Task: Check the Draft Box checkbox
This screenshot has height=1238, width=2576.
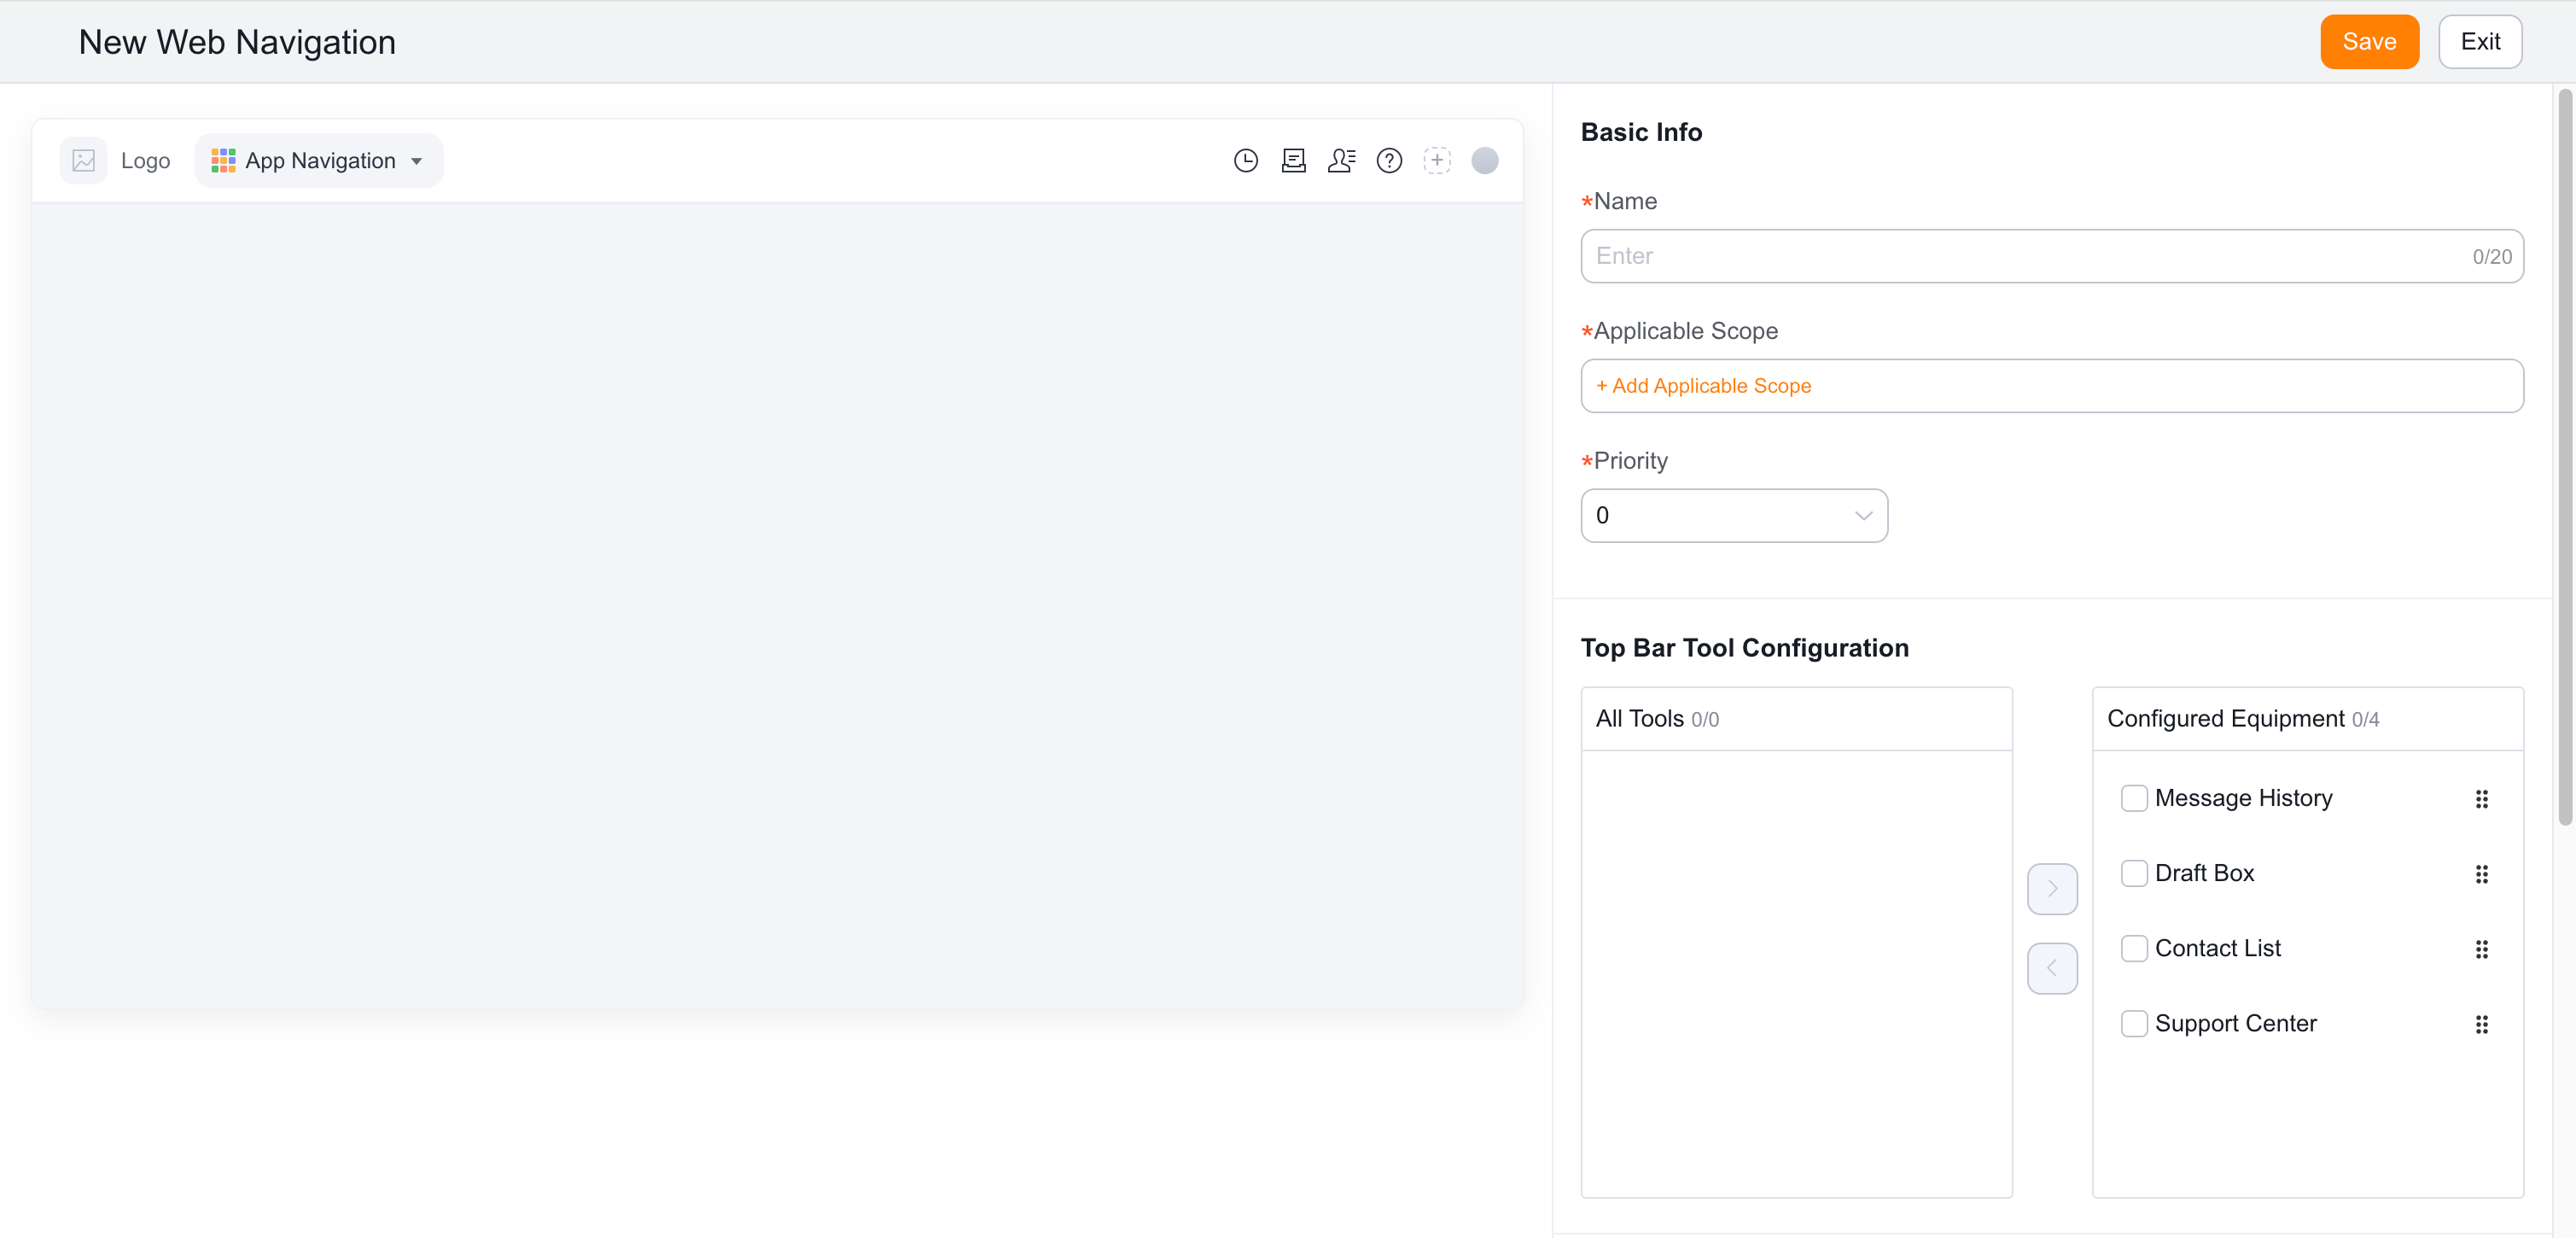Action: click(2134, 873)
